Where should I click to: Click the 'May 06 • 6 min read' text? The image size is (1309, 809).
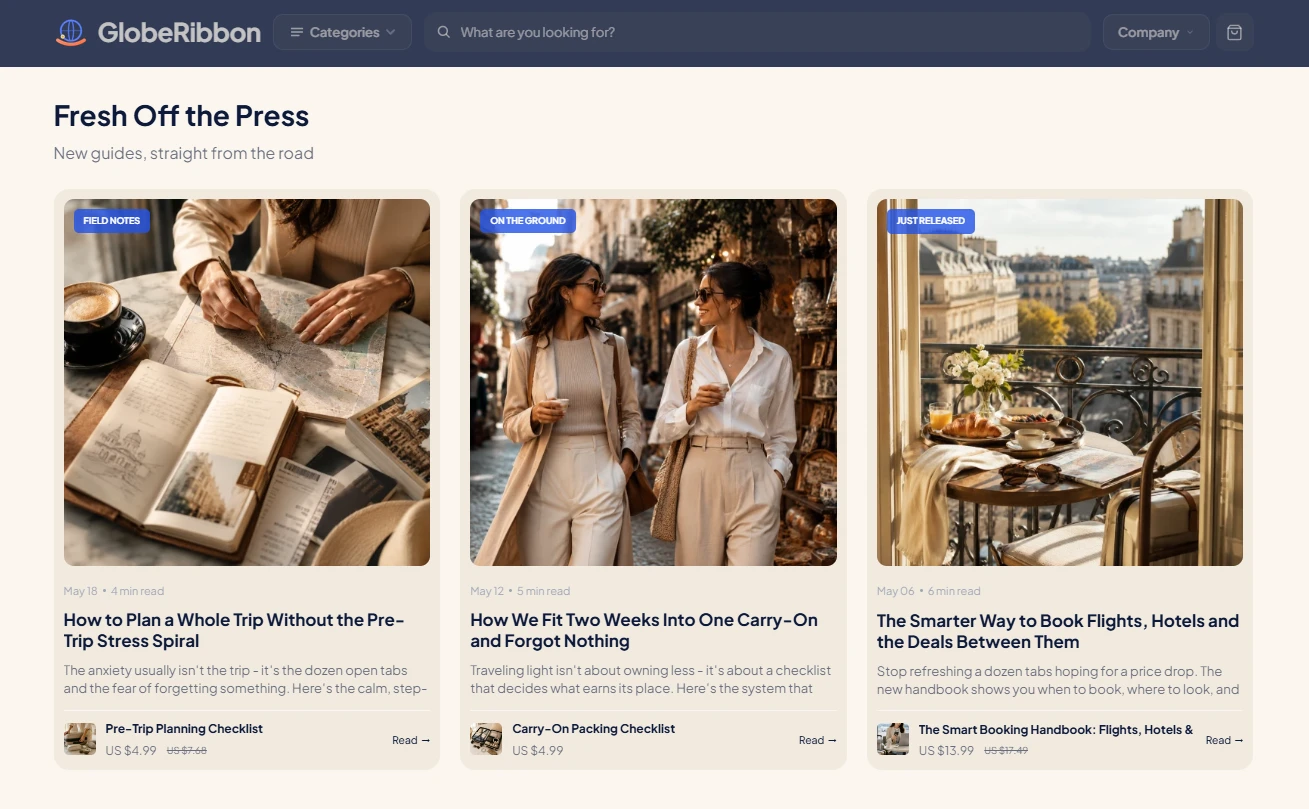929,591
